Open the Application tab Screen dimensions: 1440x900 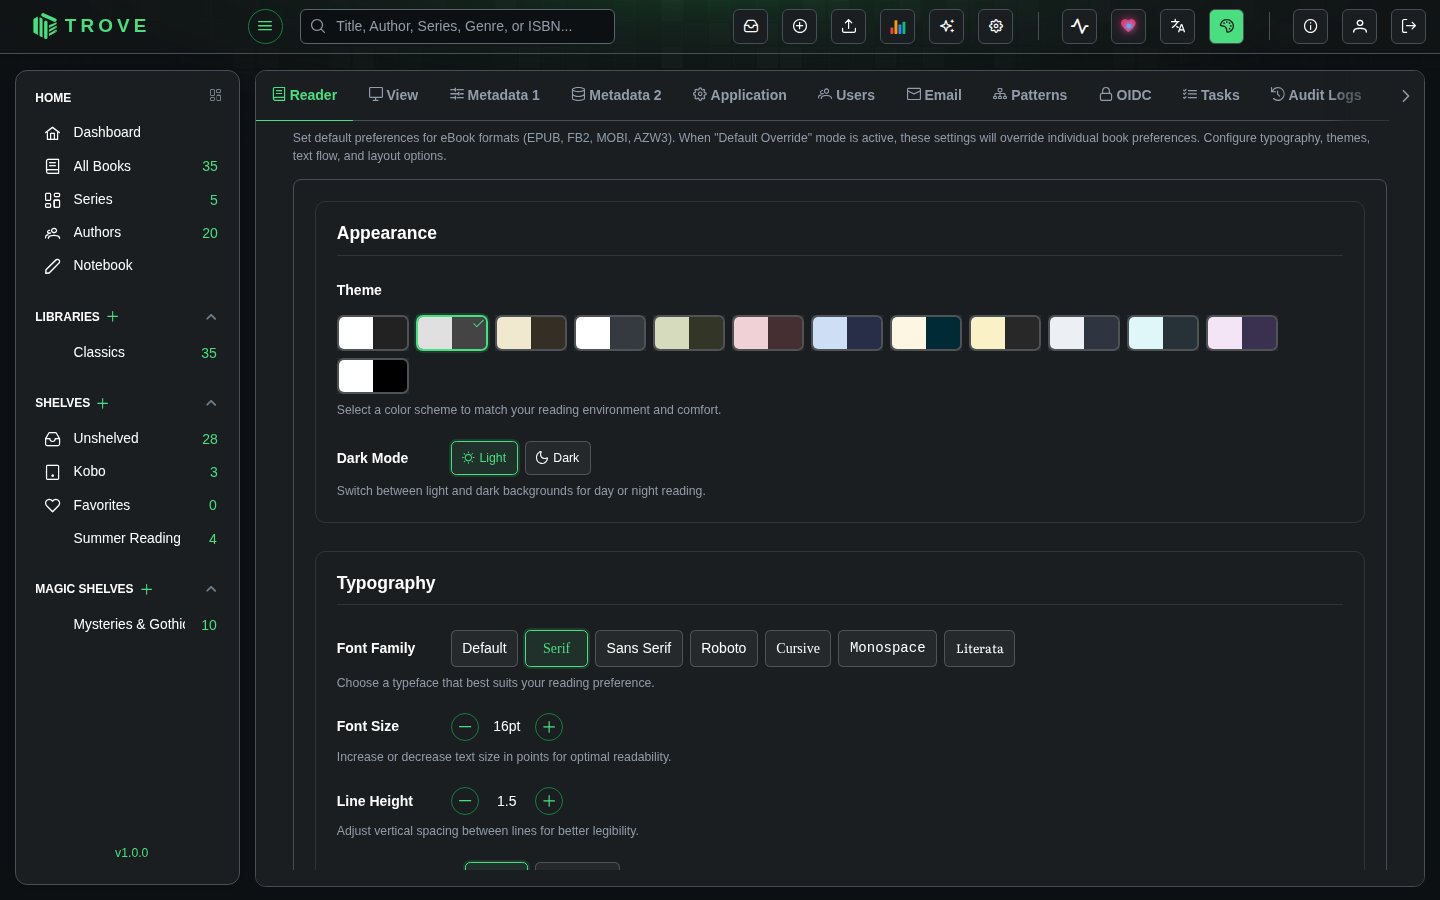[739, 95]
